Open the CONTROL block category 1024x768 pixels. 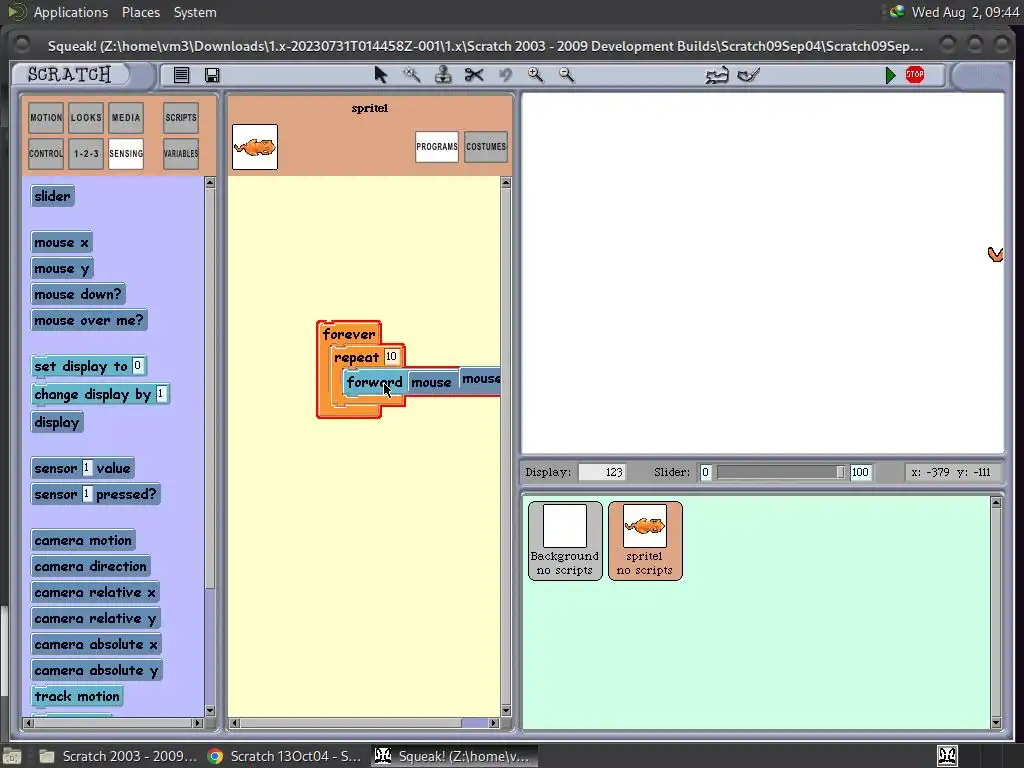[46, 153]
